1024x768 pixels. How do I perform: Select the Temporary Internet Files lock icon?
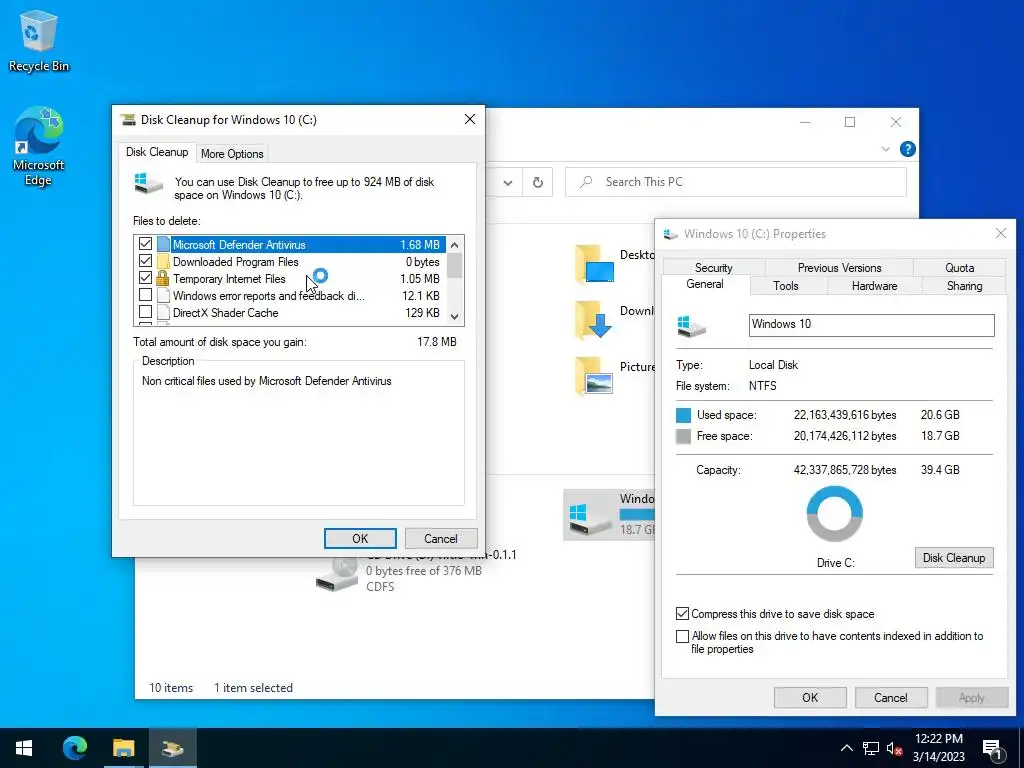click(x=163, y=278)
